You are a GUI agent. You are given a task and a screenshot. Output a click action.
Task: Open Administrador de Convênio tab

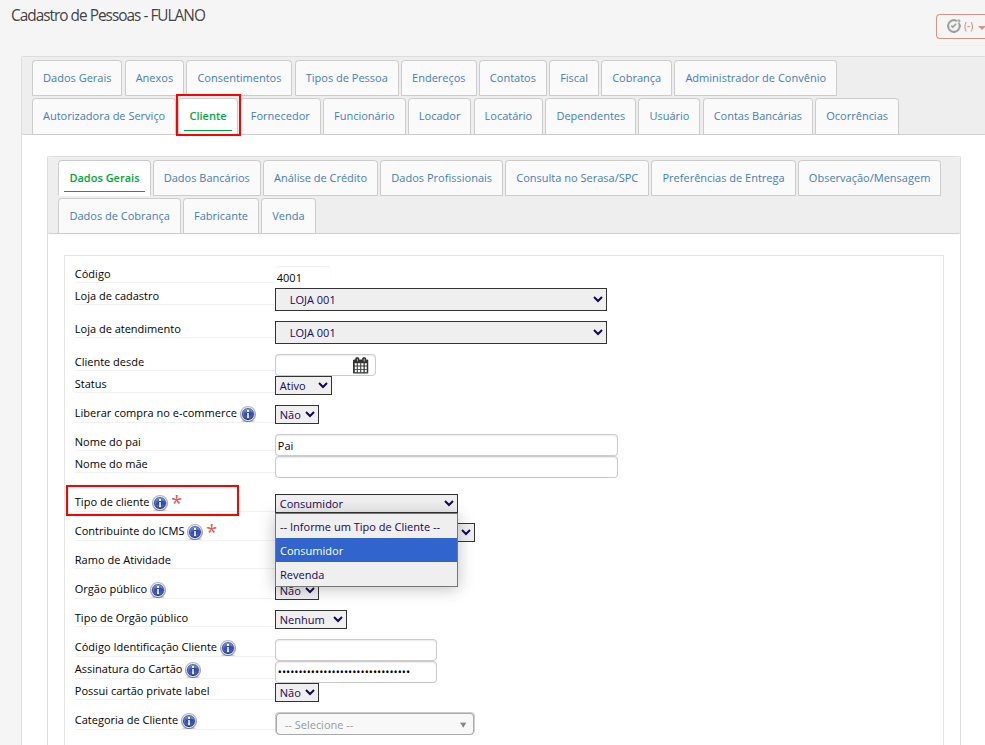pyautogui.click(x=756, y=79)
